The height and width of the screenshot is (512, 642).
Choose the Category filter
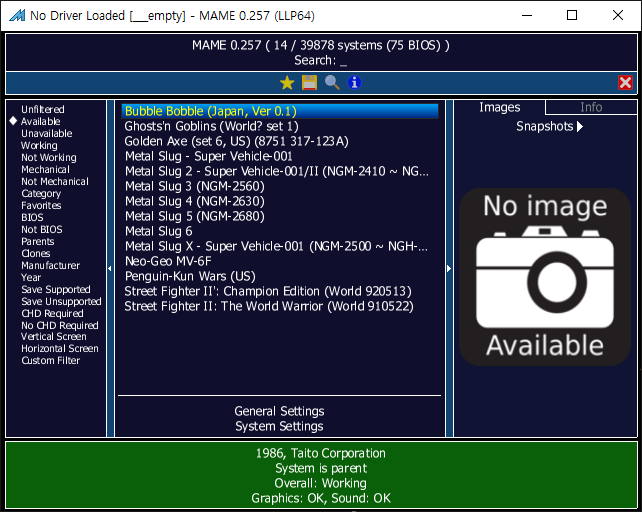[x=41, y=193]
